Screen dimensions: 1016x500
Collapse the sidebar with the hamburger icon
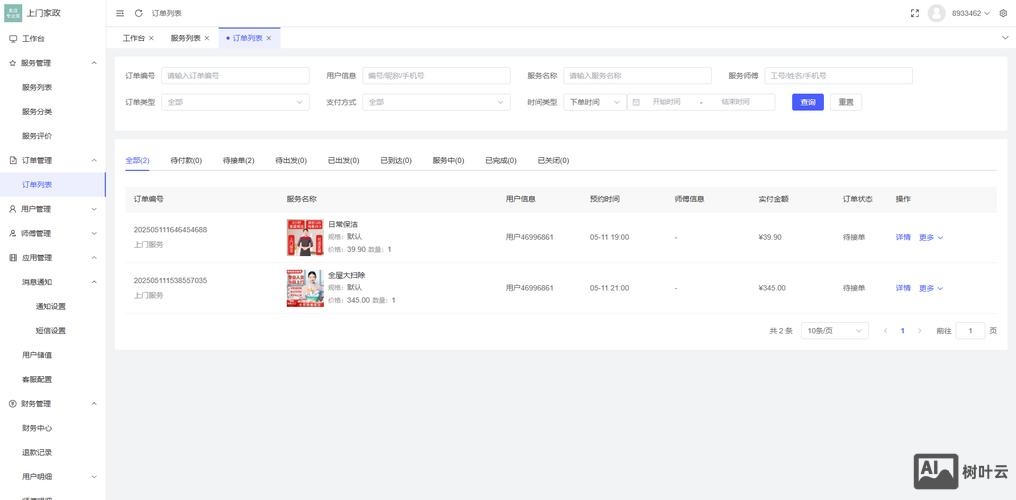[120, 13]
